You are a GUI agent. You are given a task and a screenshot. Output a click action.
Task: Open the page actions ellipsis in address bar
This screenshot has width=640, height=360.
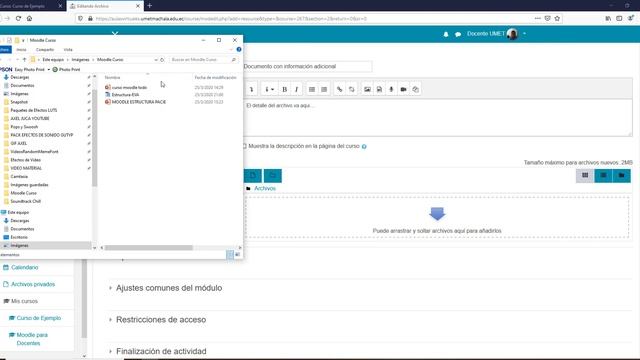538,18
